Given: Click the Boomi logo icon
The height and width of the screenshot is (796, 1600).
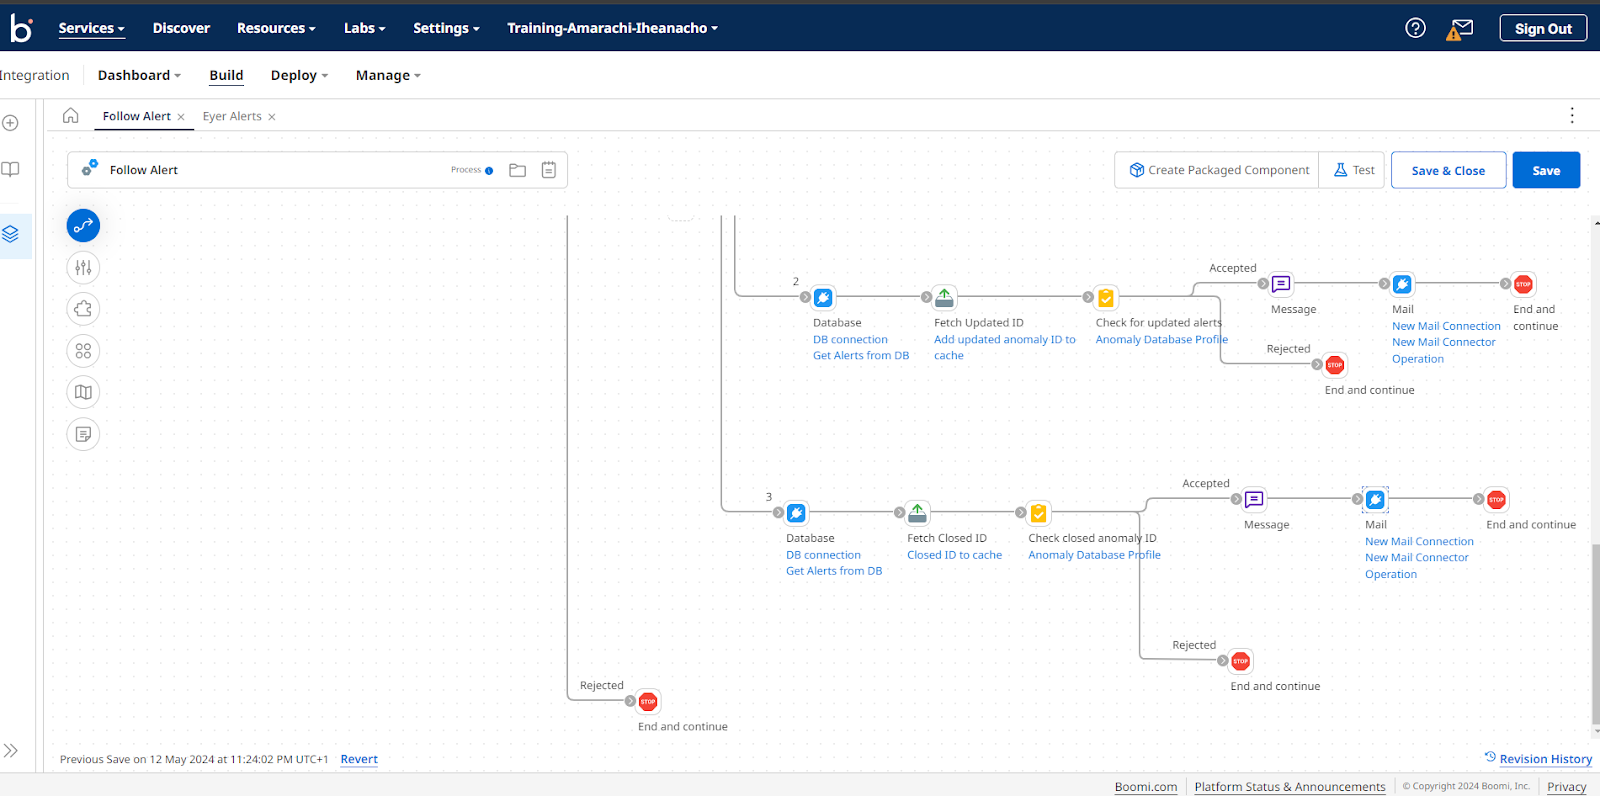Looking at the screenshot, I should [21, 28].
